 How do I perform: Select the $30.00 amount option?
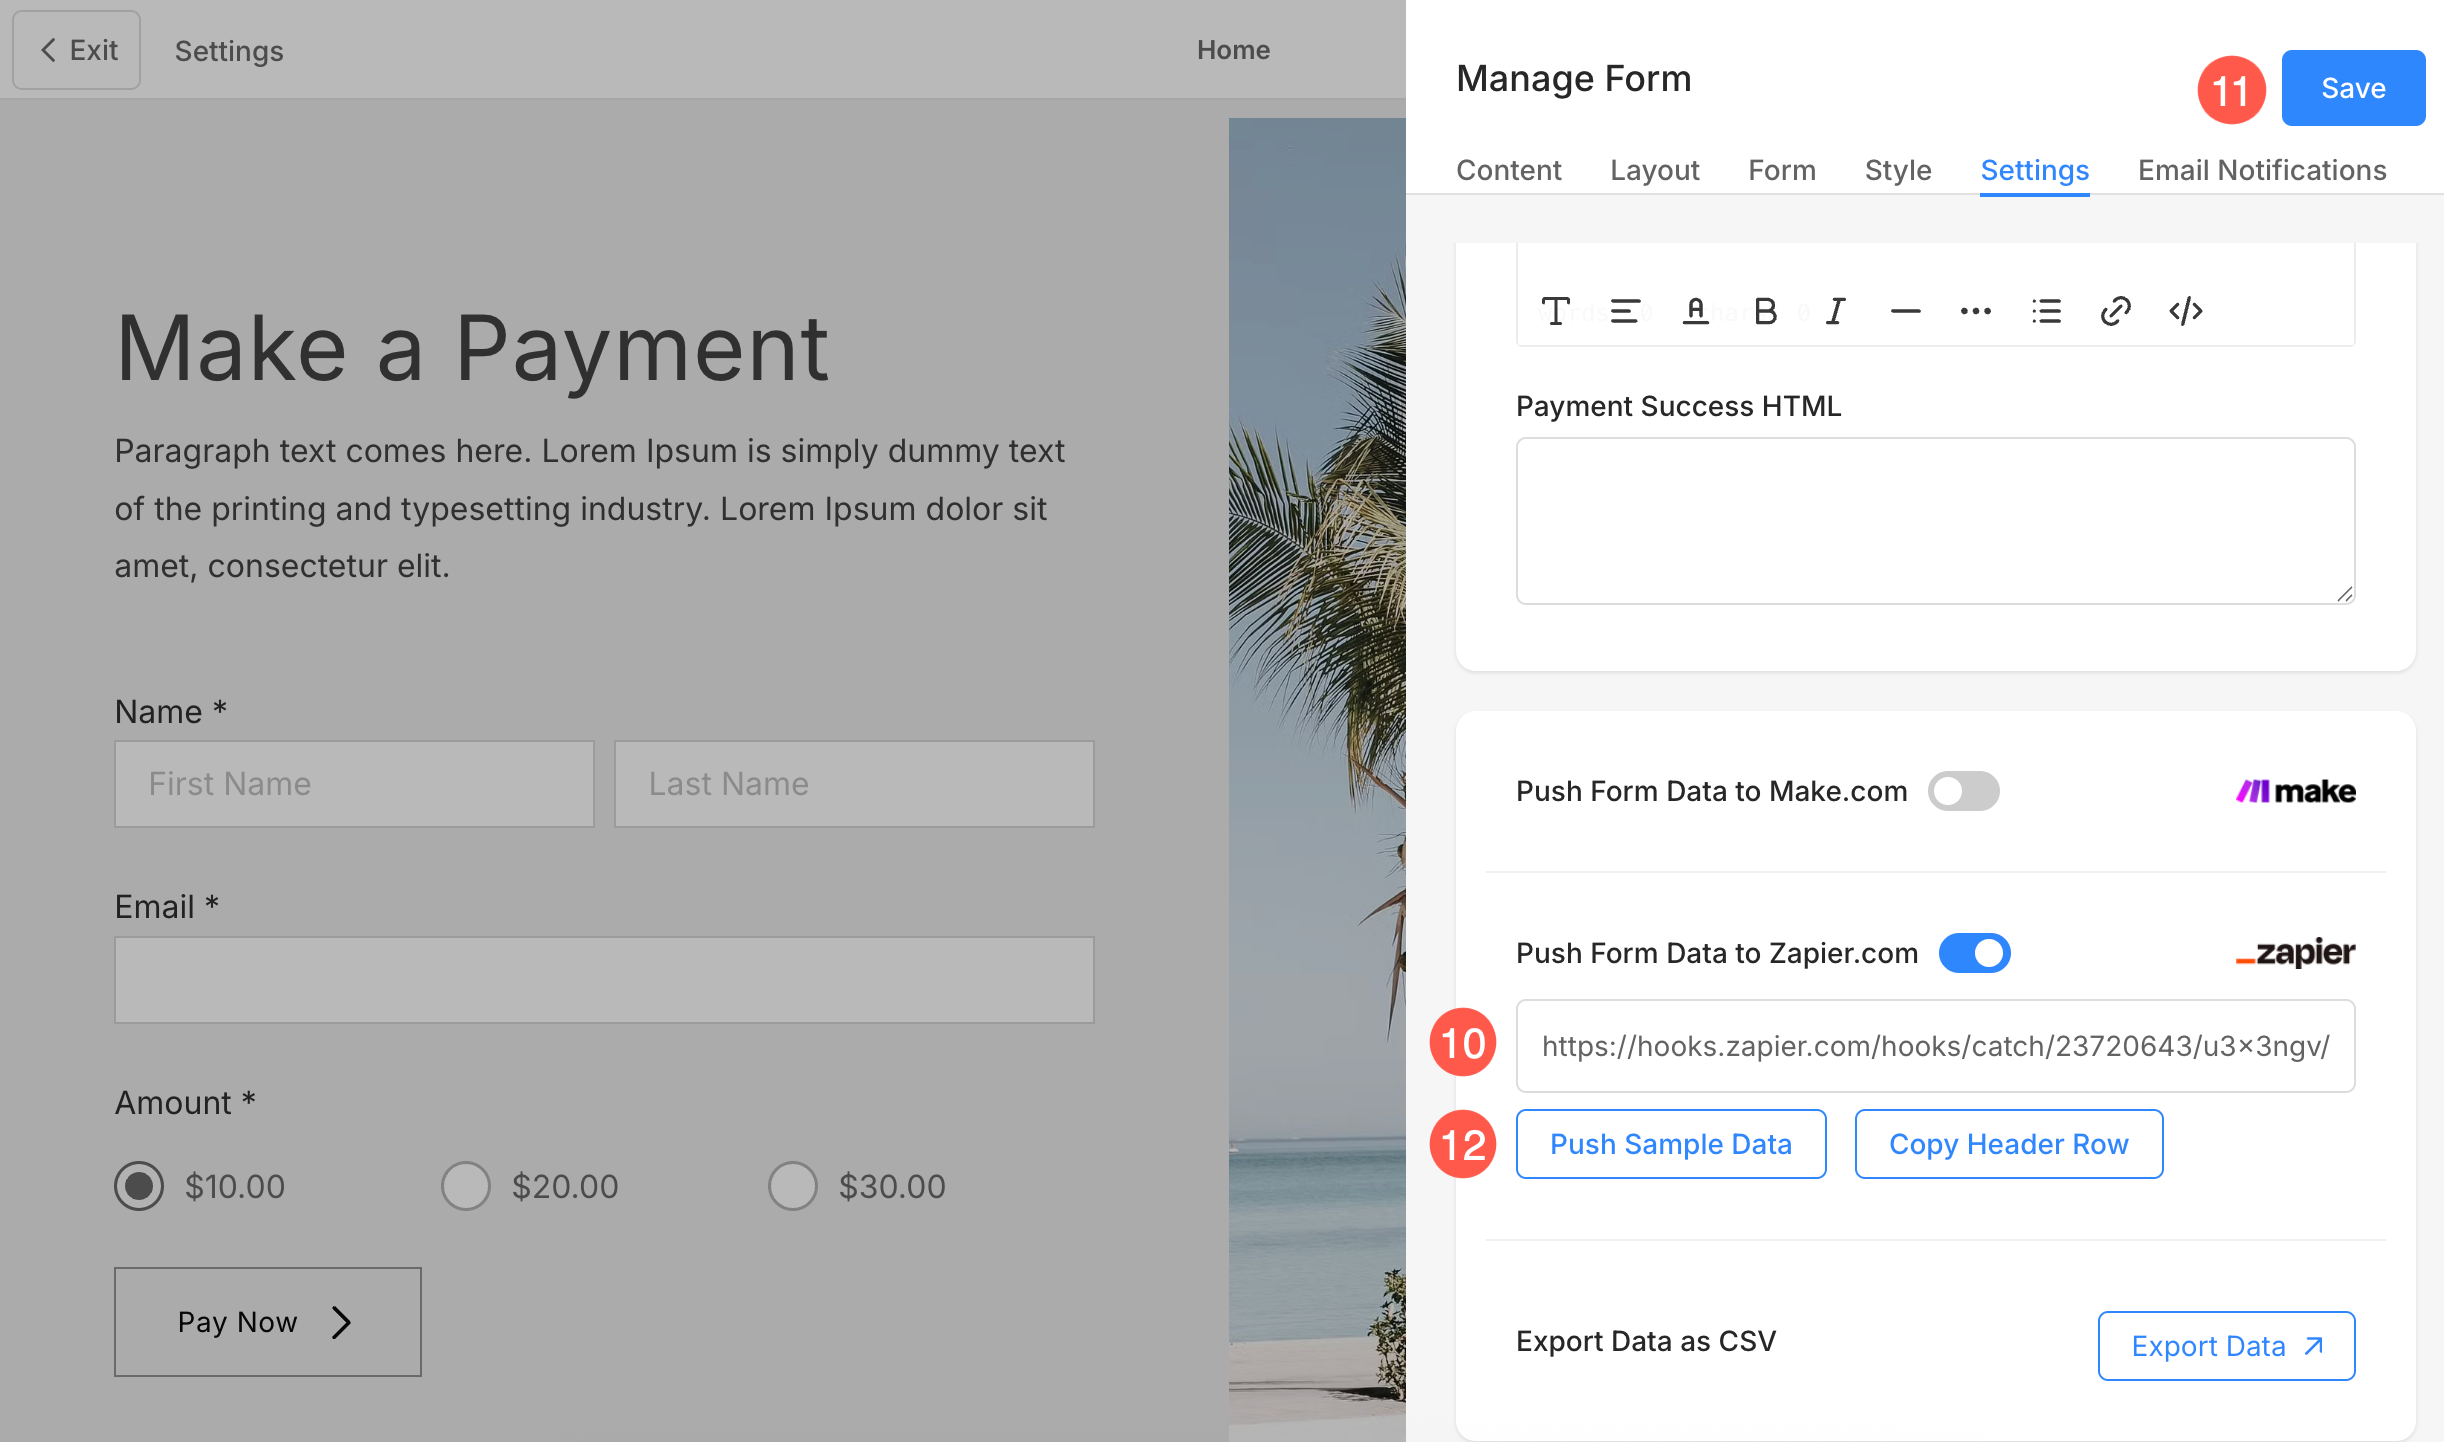(793, 1186)
